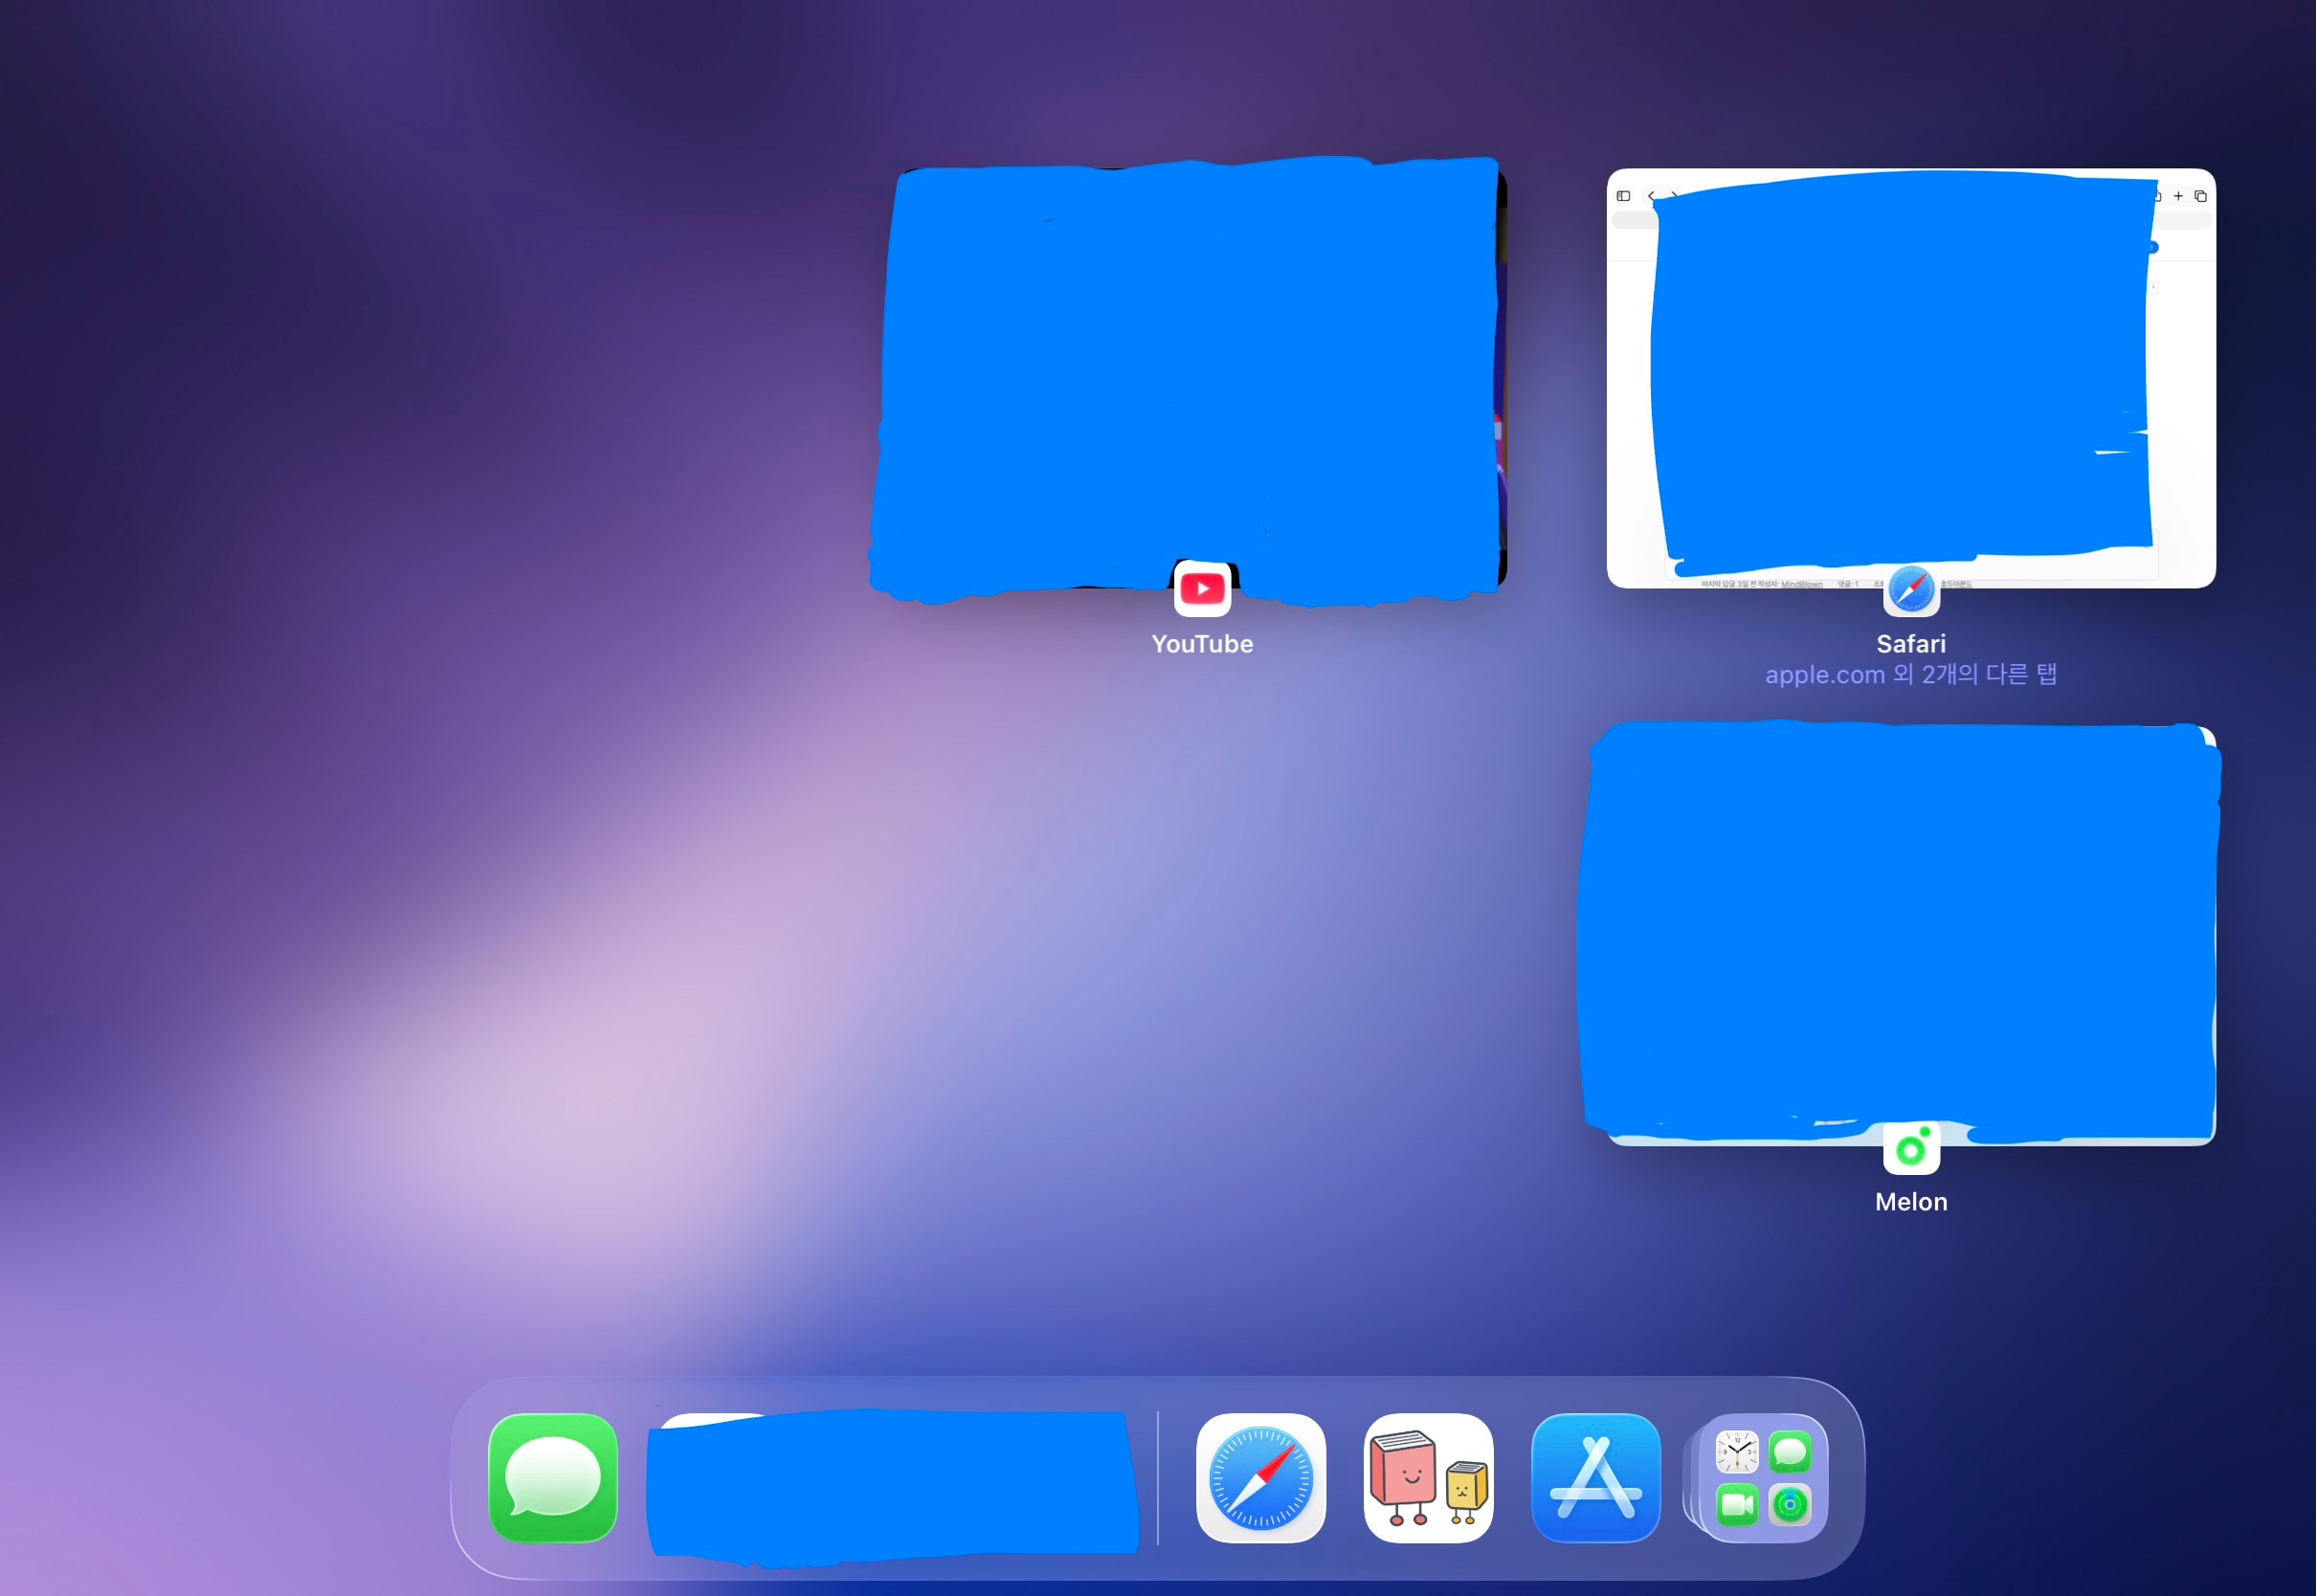
Task: Toggle the Safari sidebar icon in preview
Action: (x=1623, y=196)
